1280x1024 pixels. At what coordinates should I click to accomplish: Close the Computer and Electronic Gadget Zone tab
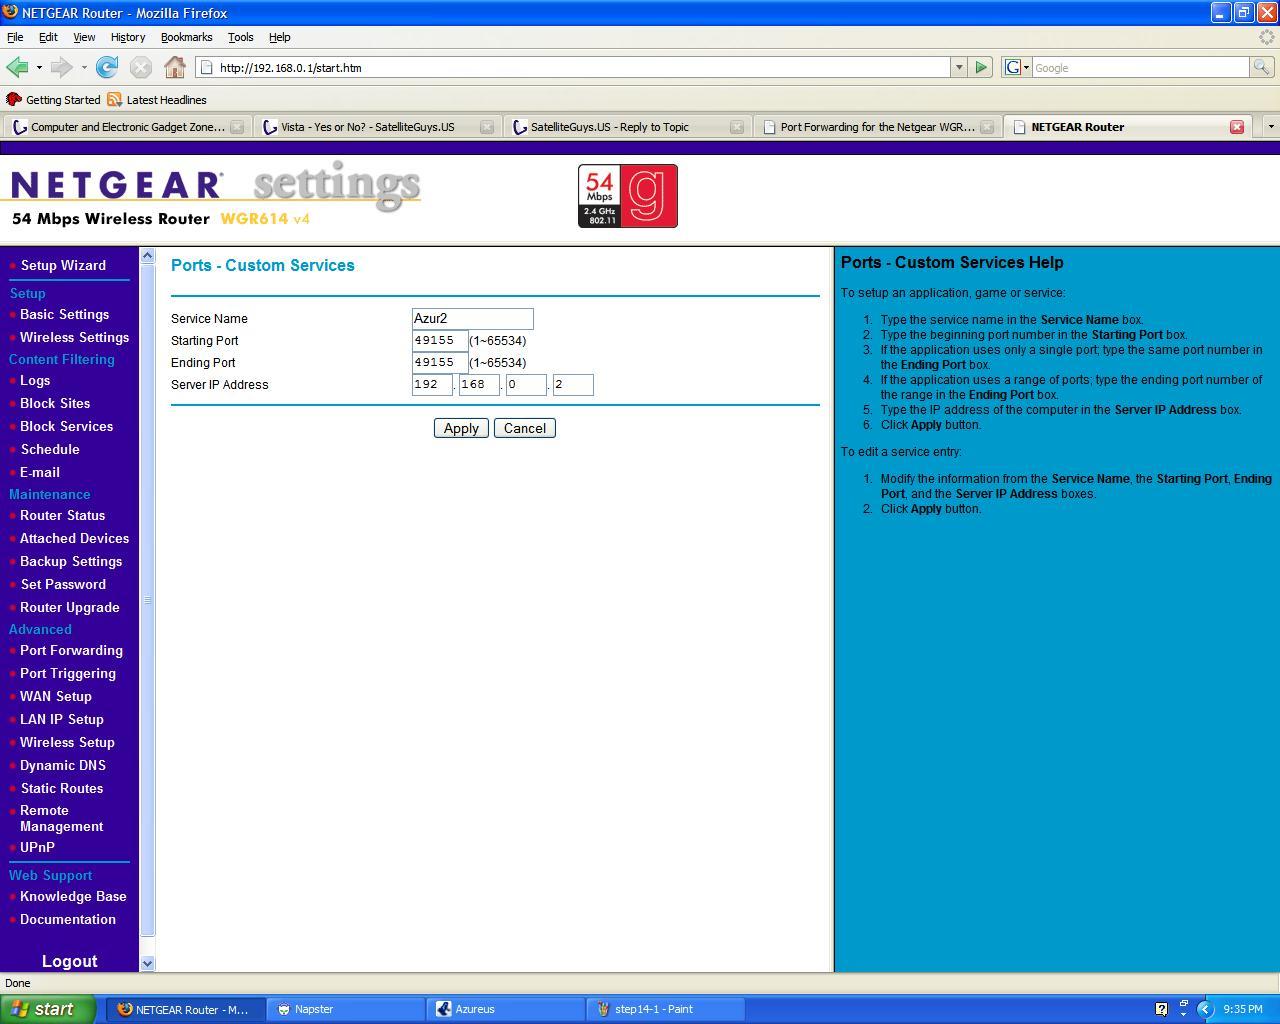[237, 127]
